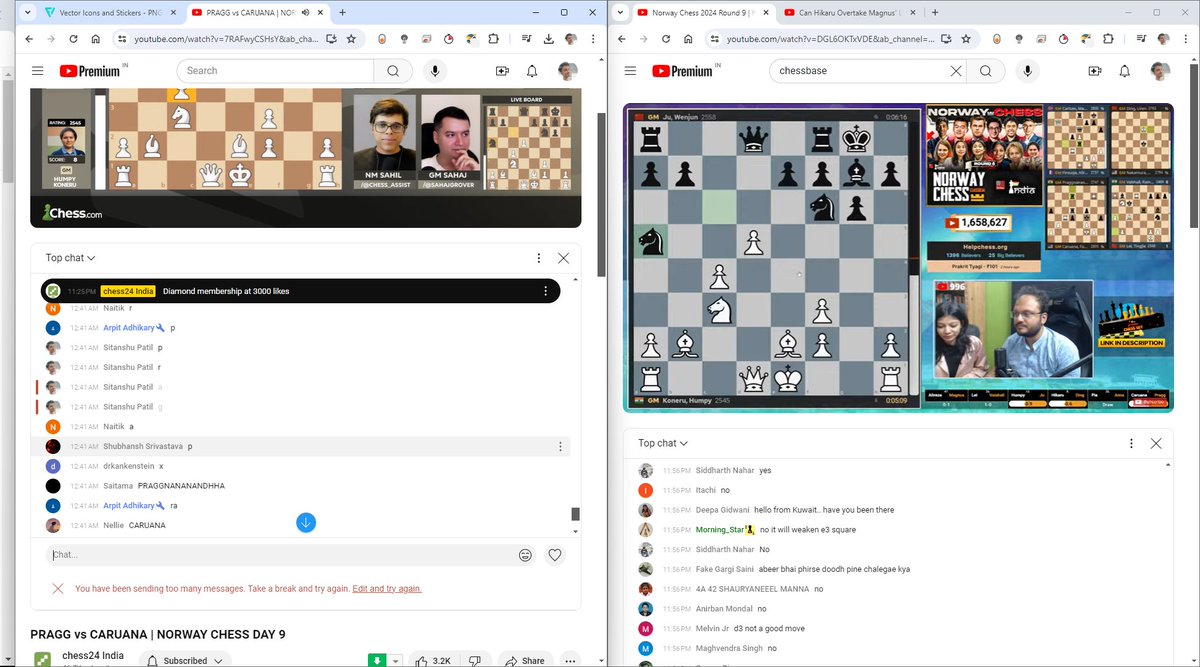Bookmark the Norway Chess Round 9 page with star

(x=964, y=39)
